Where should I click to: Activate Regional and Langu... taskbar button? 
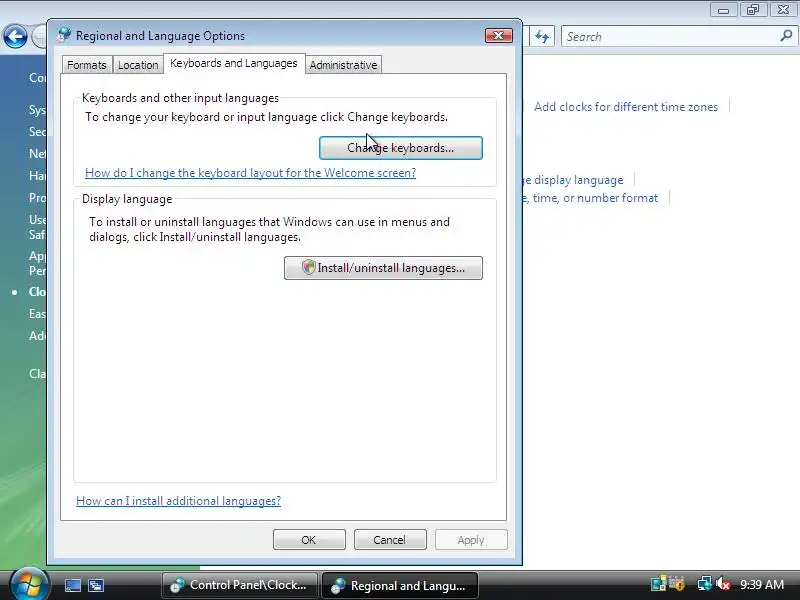(x=399, y=585)
